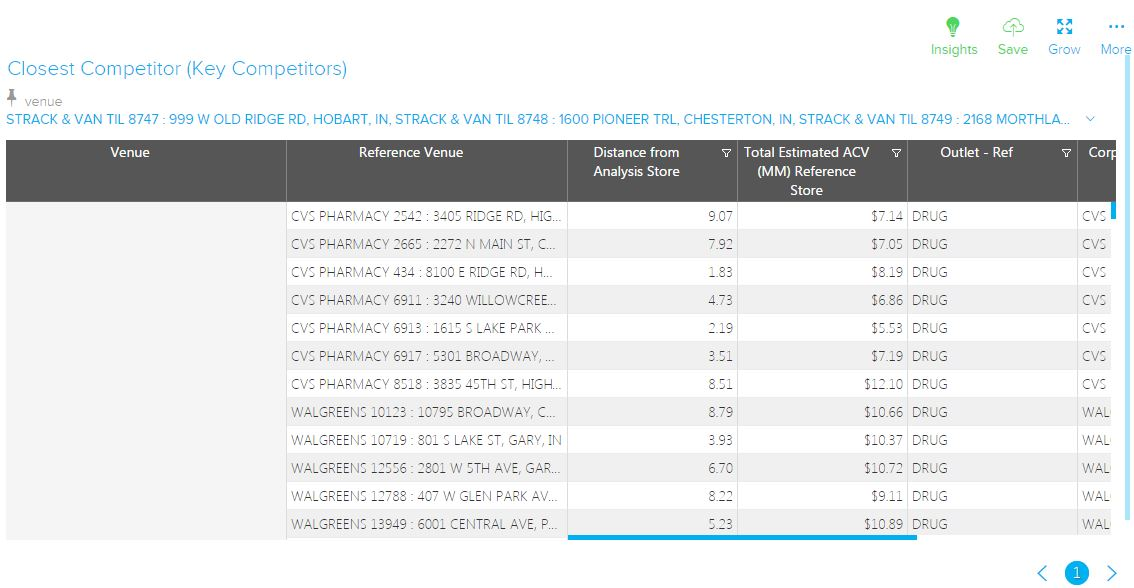Viewport: 1134px width, 588px height.
Task: Click the Closest Competitor (Key Competitors) title
Action: [x=177, y=69]
